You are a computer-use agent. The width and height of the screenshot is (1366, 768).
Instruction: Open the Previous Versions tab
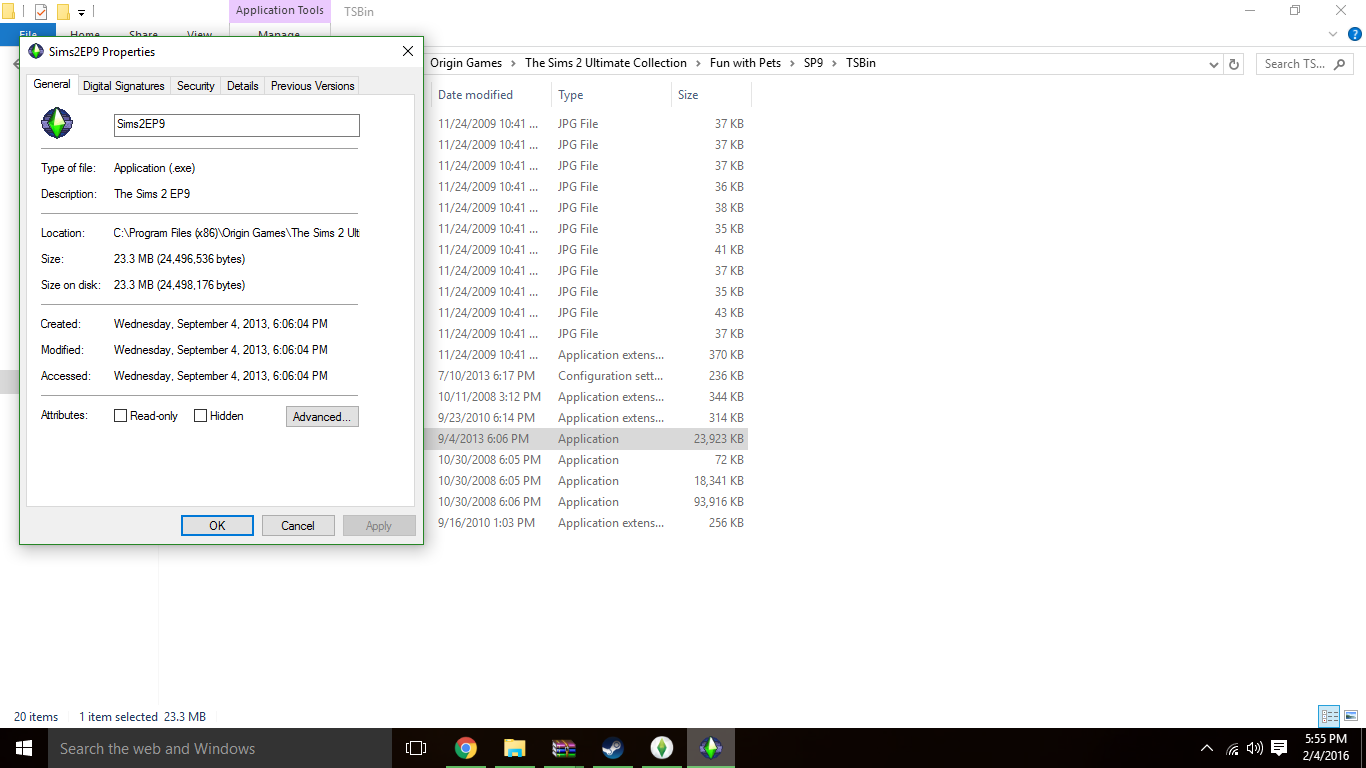312,86
